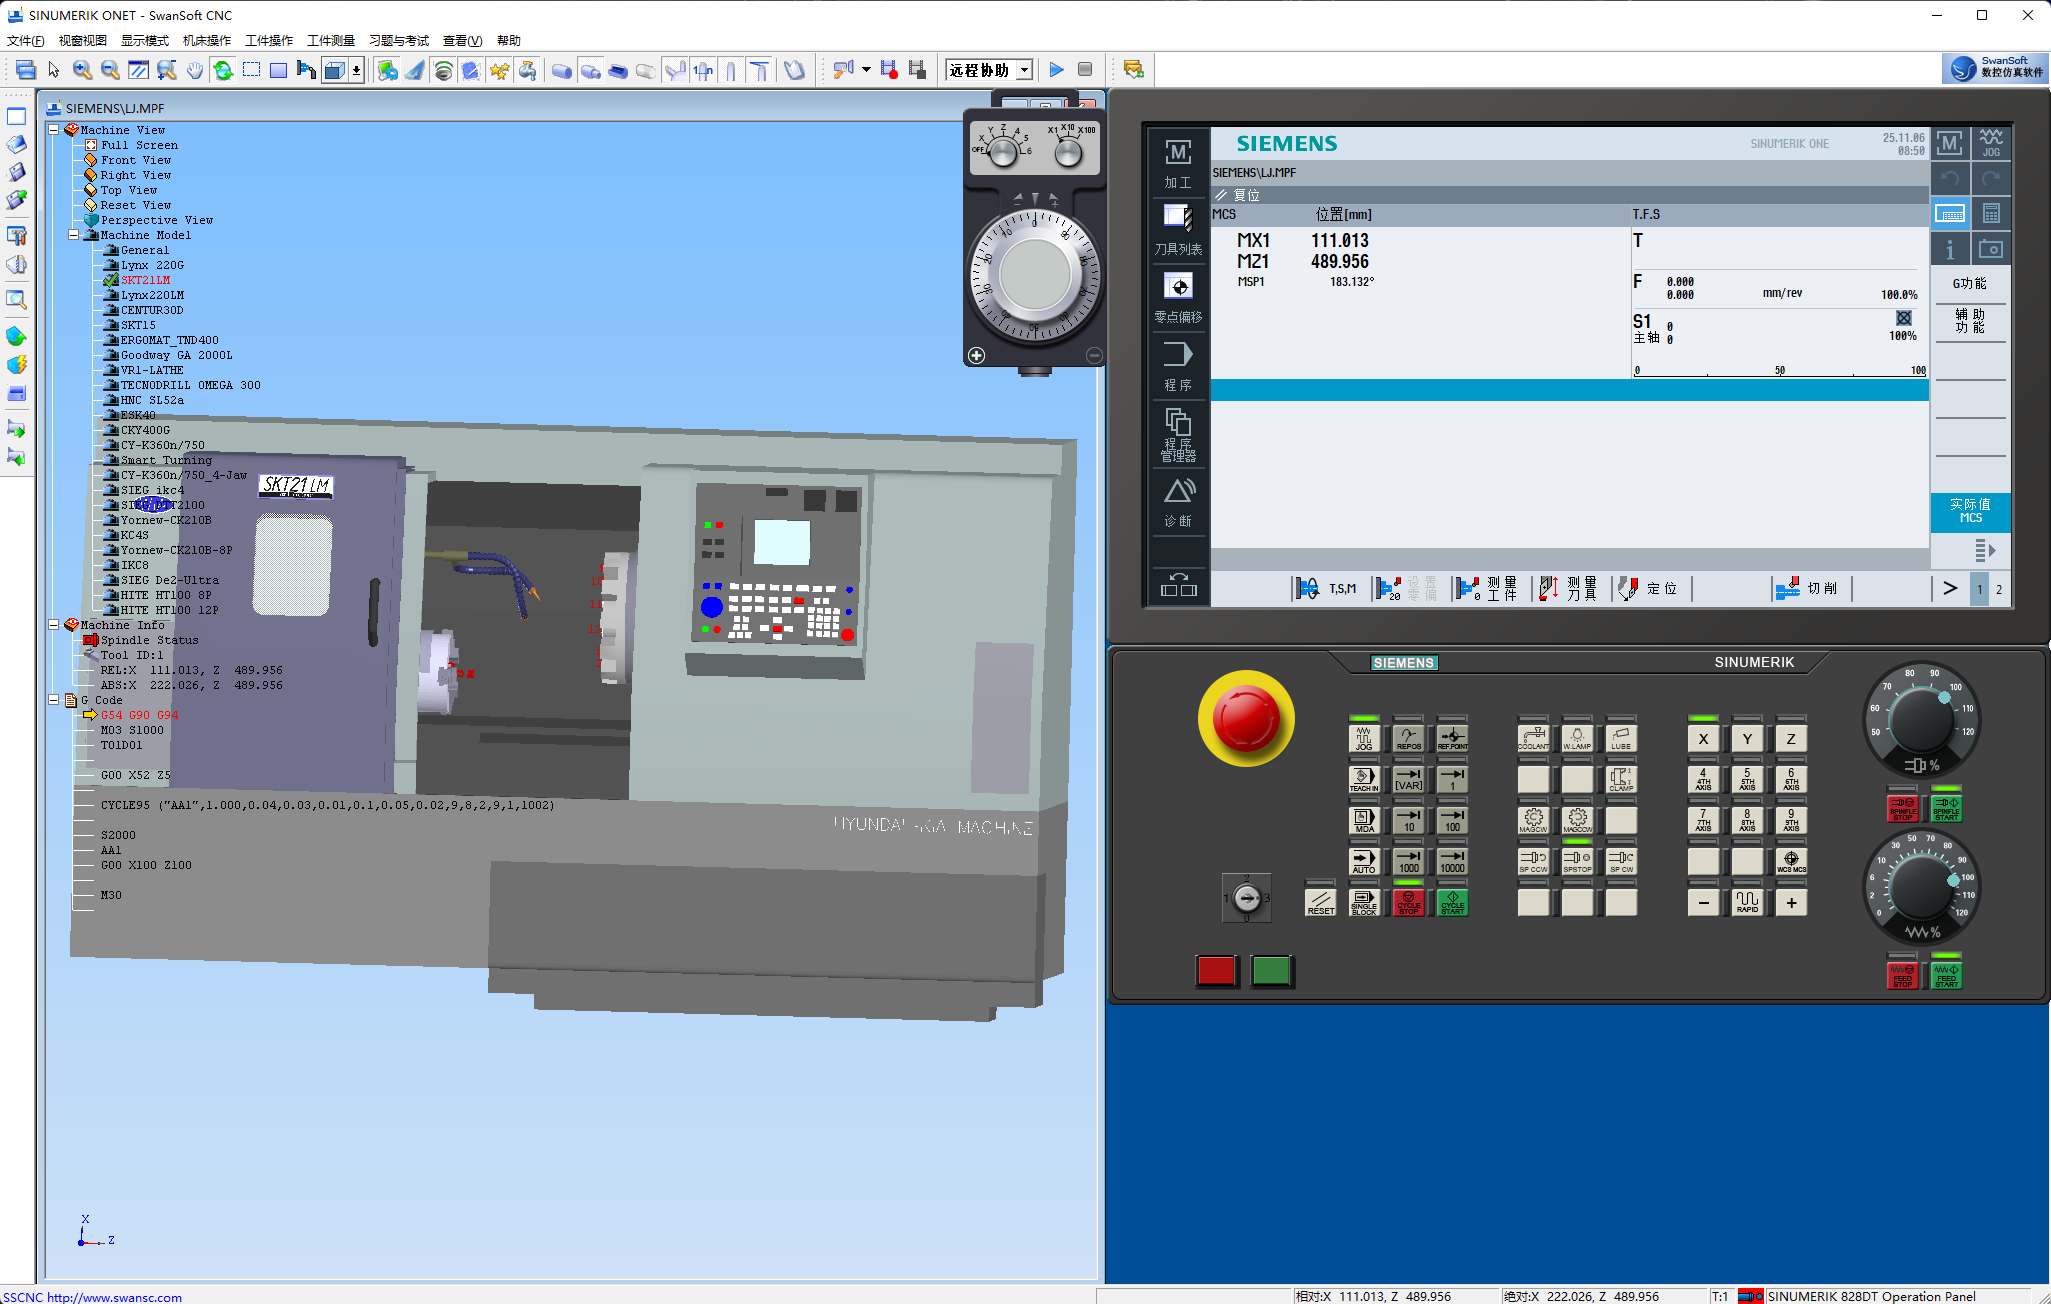Select REF.POINT mode key
This screenshot has width=2051, height=1304.
coord(1452,739)
